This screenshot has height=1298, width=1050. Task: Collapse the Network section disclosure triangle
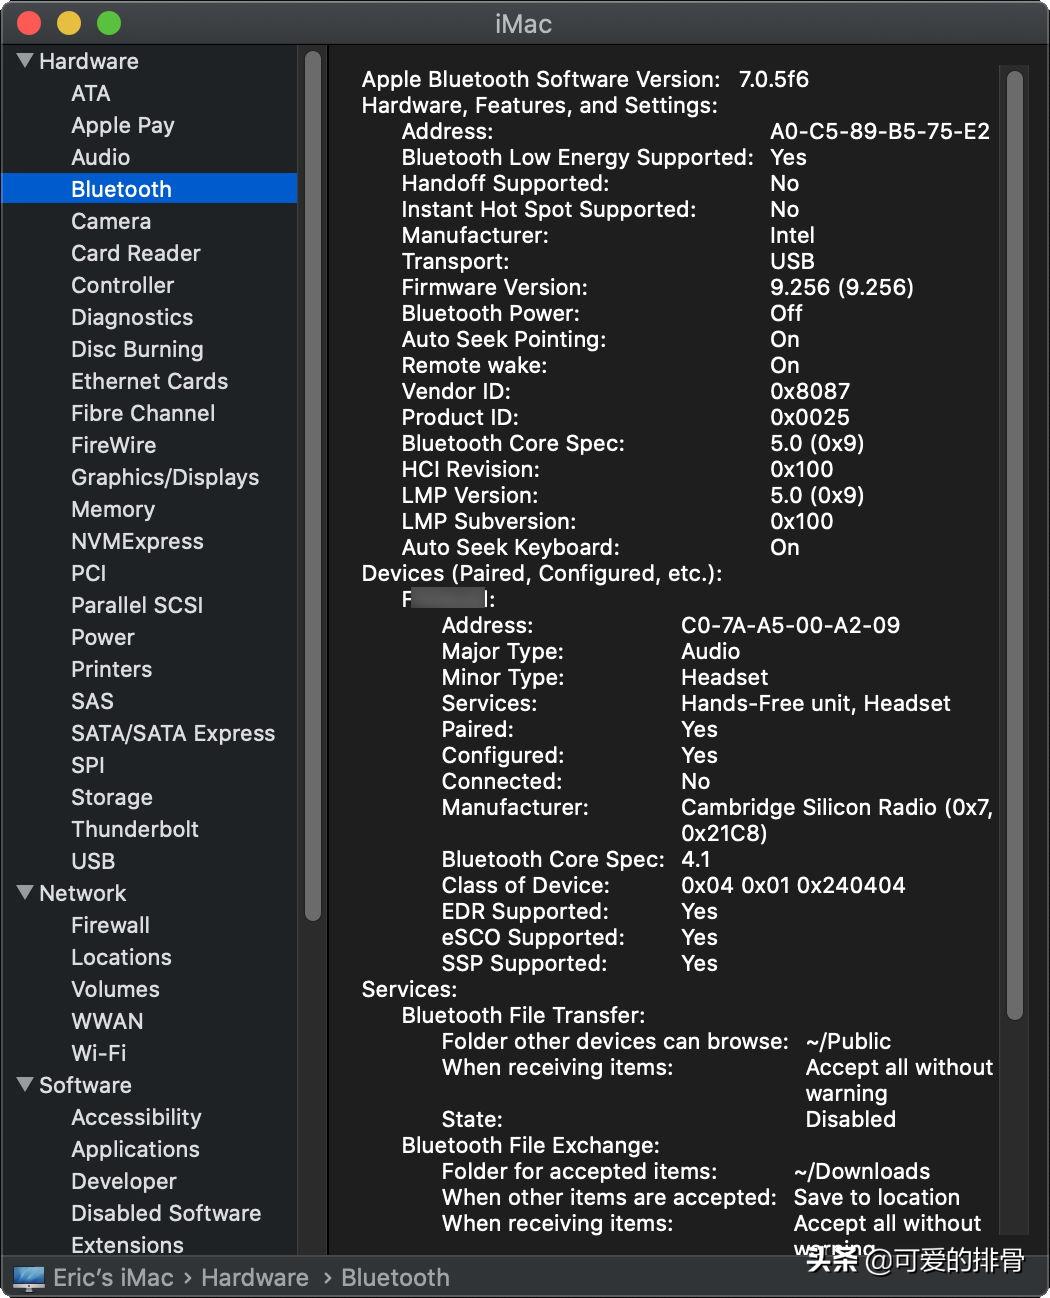point(25,893)
